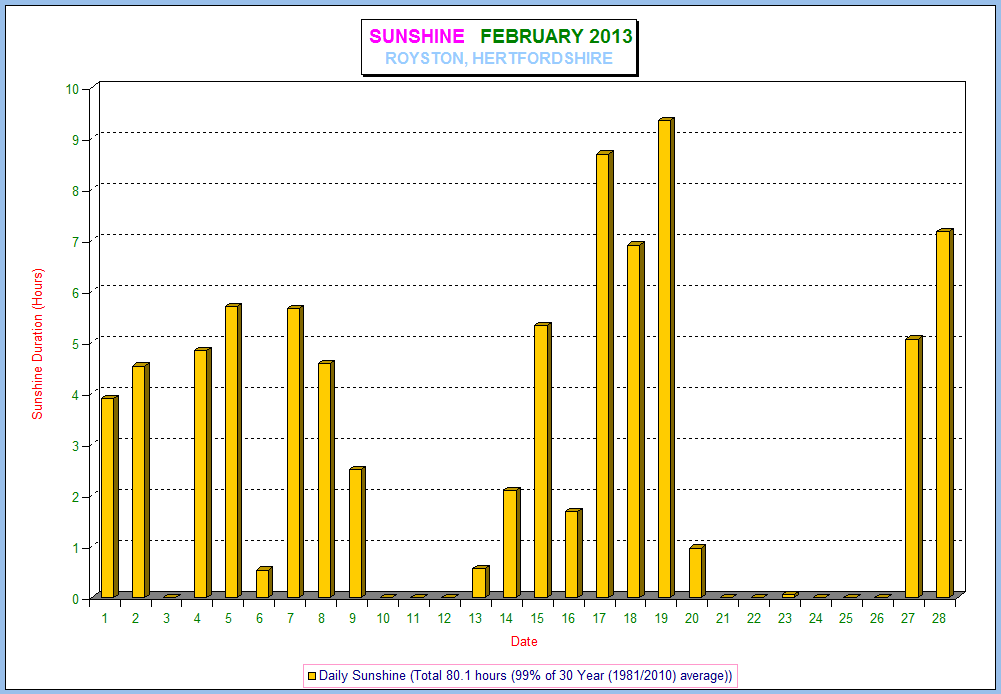Select the short bar for date 13

481,582
